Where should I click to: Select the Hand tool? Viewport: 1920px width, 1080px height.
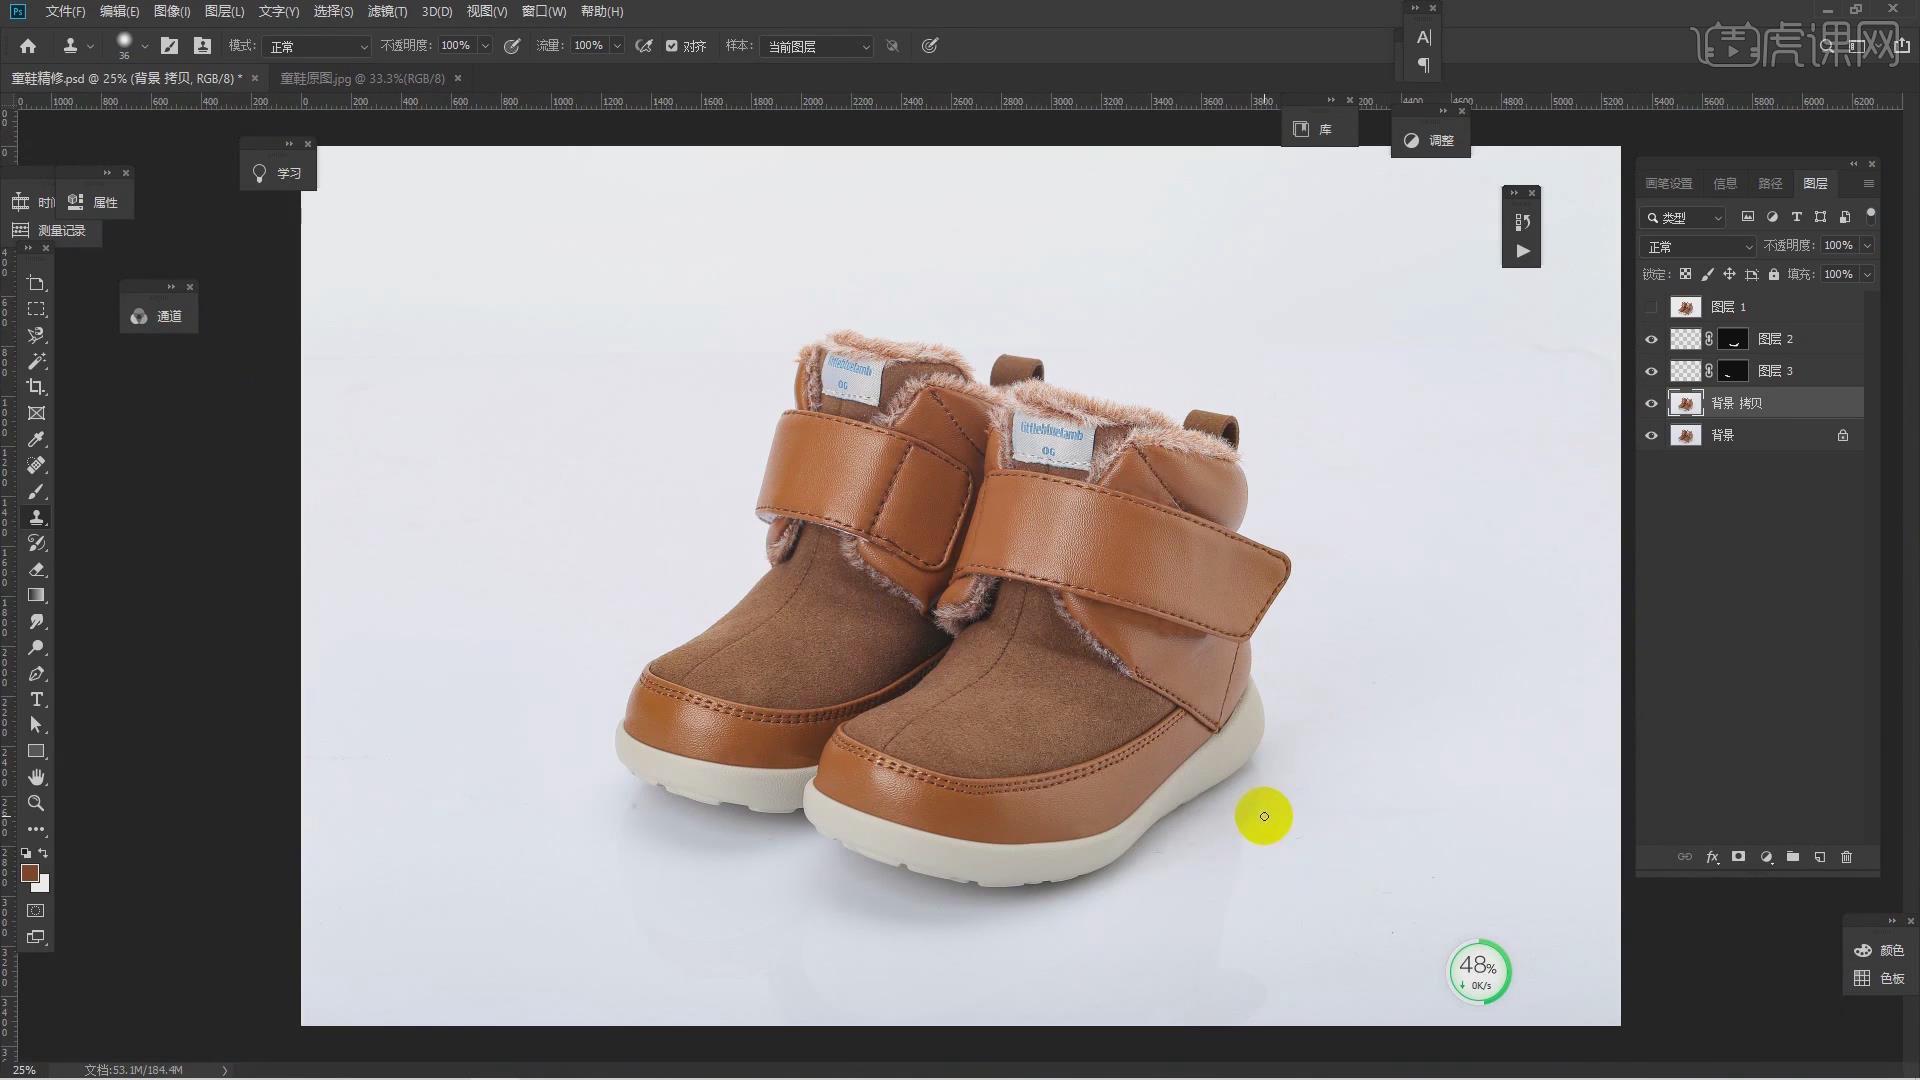click(37, 778)
